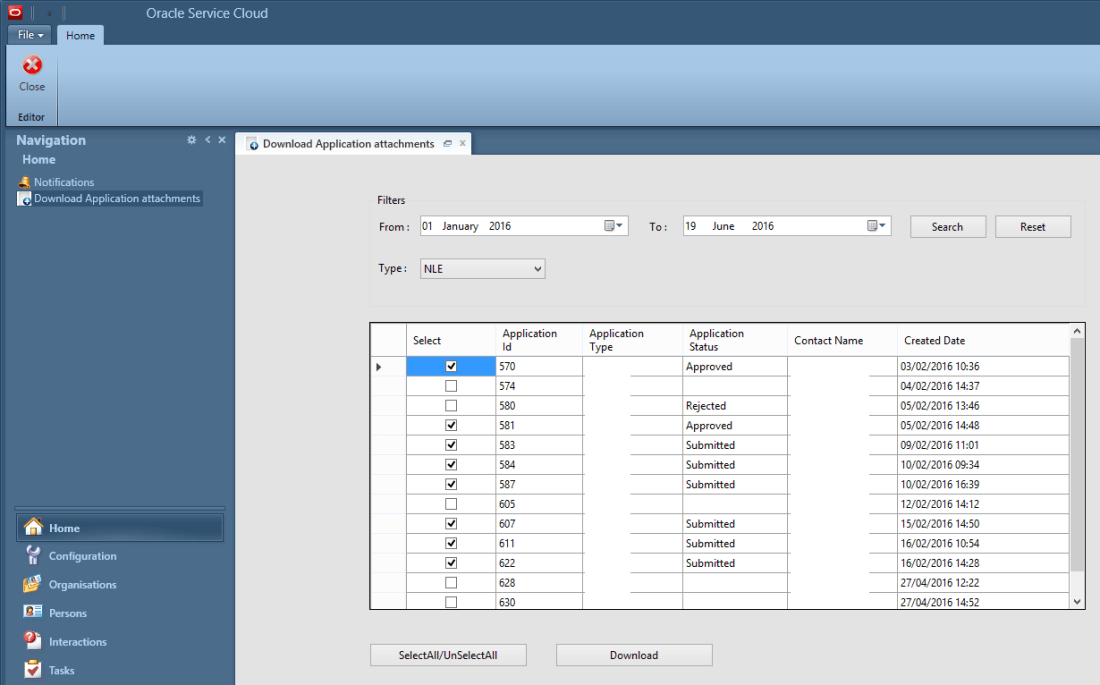Open the To date calendar dropdown

(x=877, y=226)
